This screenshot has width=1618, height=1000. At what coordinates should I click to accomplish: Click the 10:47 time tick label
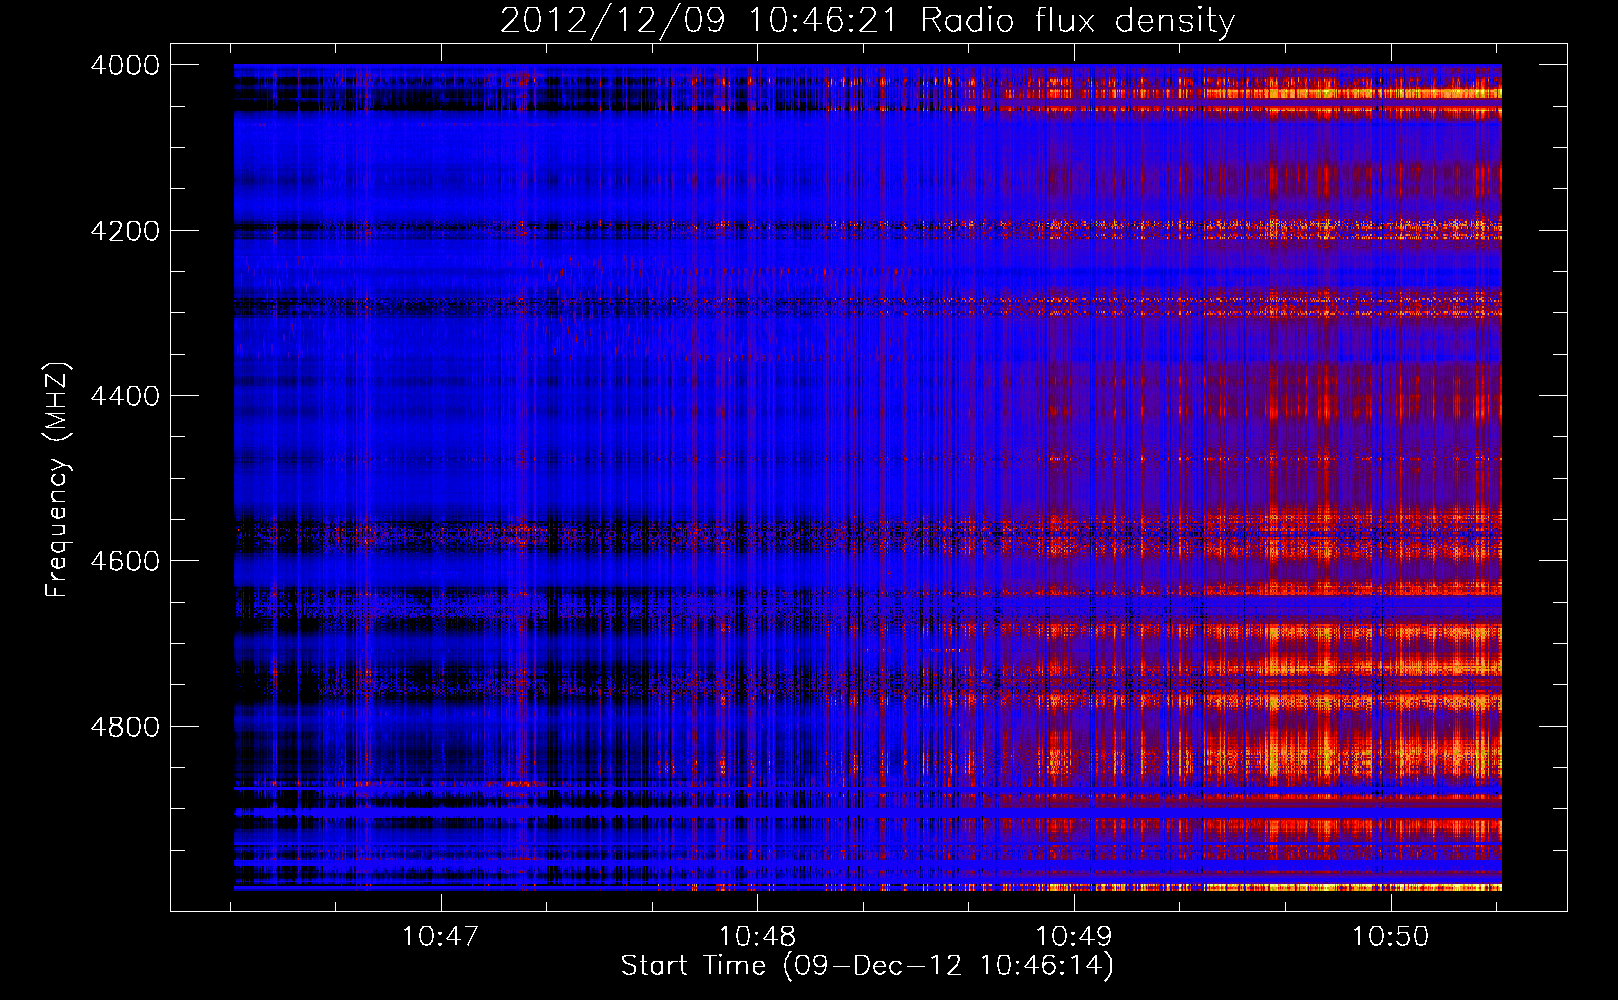point(440,936)
